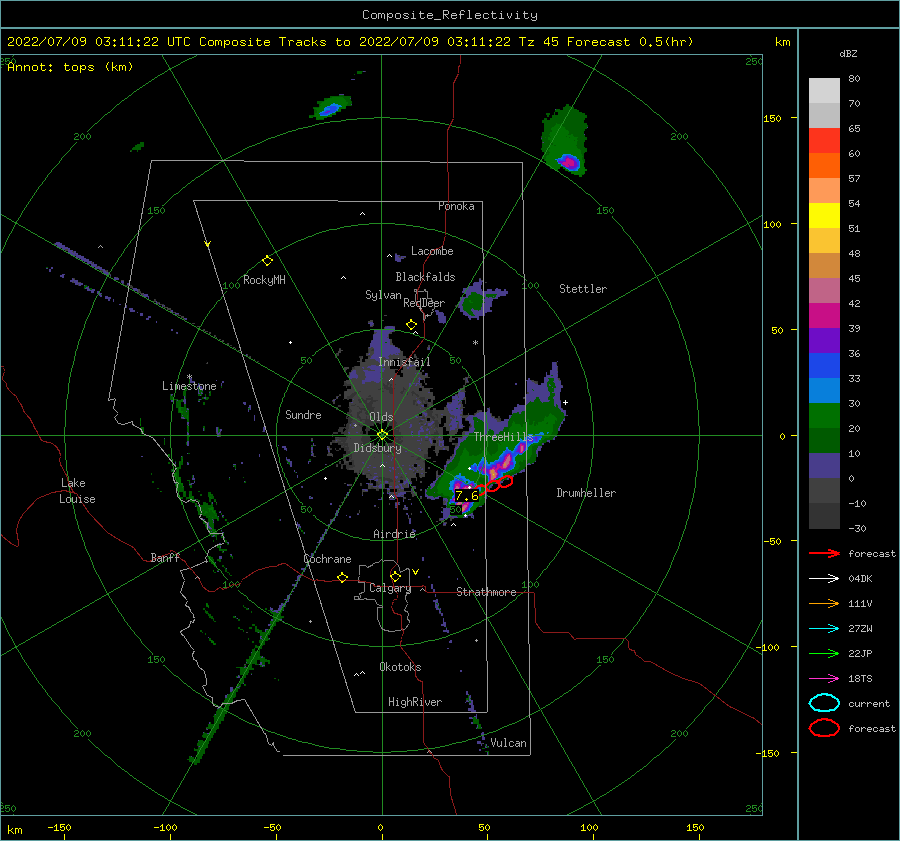Click the 80 dBZ light gray swatch

click(x=824, y=90)
